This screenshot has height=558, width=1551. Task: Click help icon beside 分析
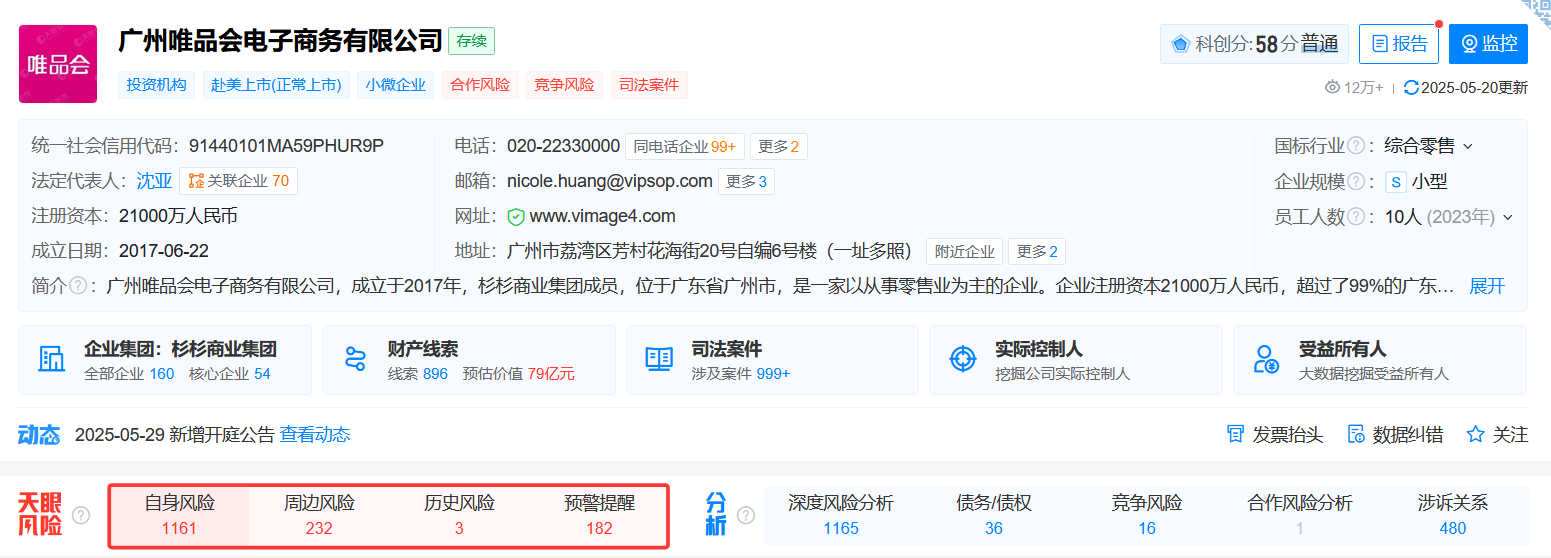(x=746, y=515)
